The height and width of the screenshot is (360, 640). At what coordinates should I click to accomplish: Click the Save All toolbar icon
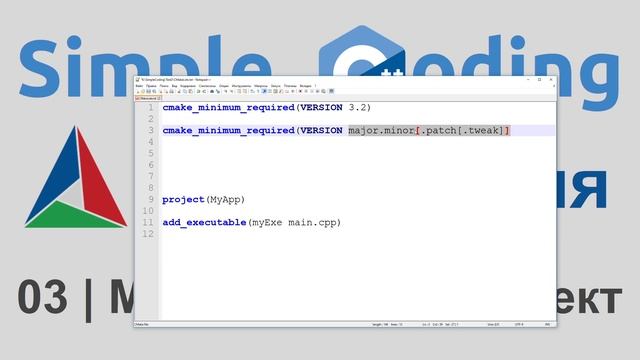click(154, 91)
